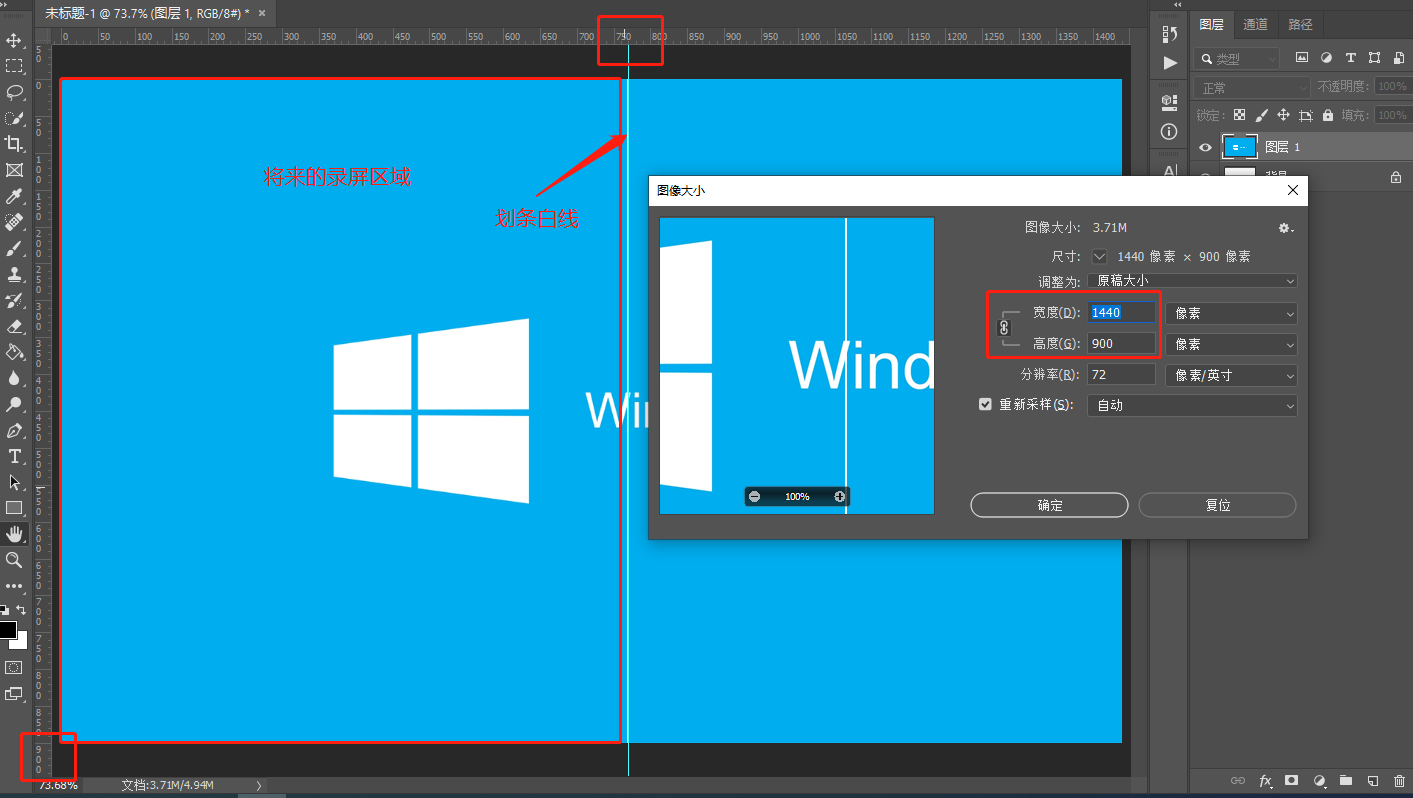The width and height of the screenshot is (1413, 798).
Task: Select the Dodge tool
Action: tap(14, 404)
